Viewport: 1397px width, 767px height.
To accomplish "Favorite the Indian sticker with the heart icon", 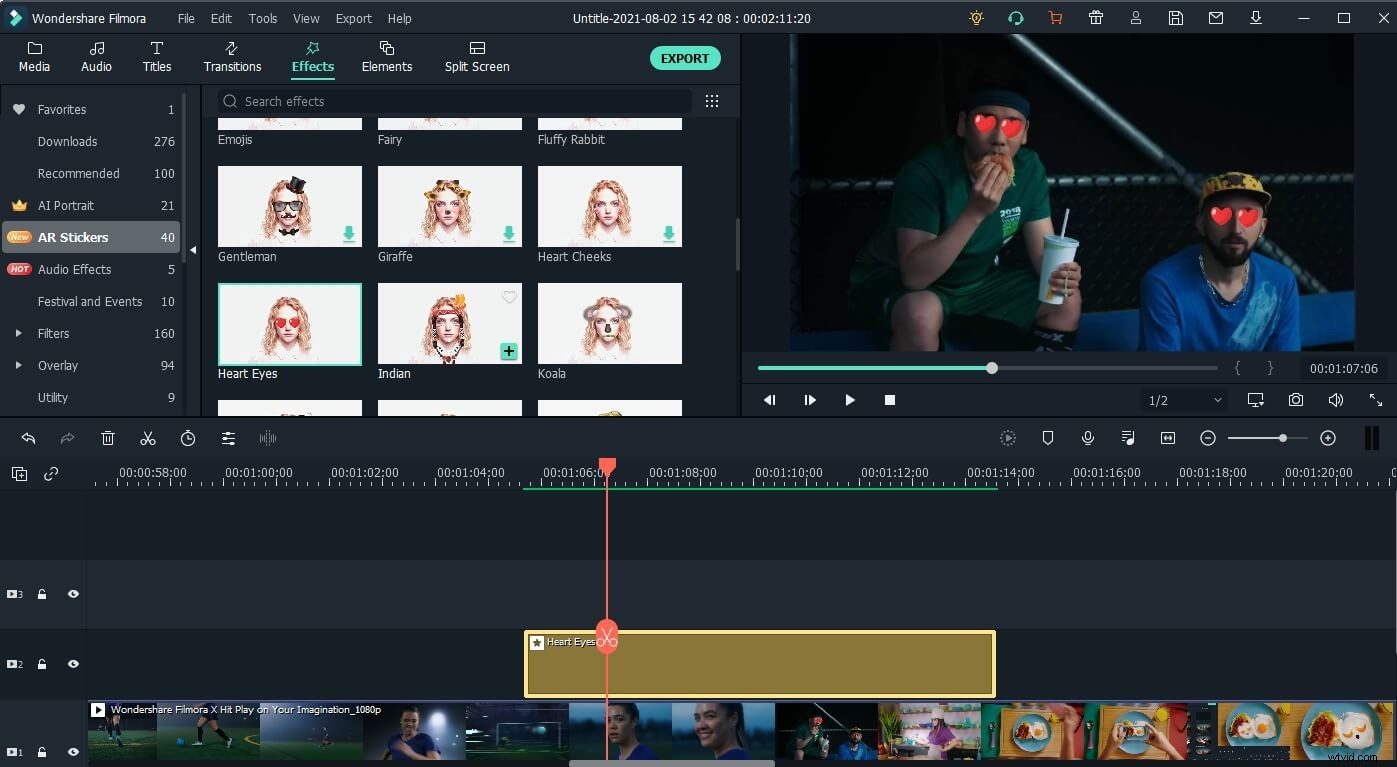I will tap(509, 296).
